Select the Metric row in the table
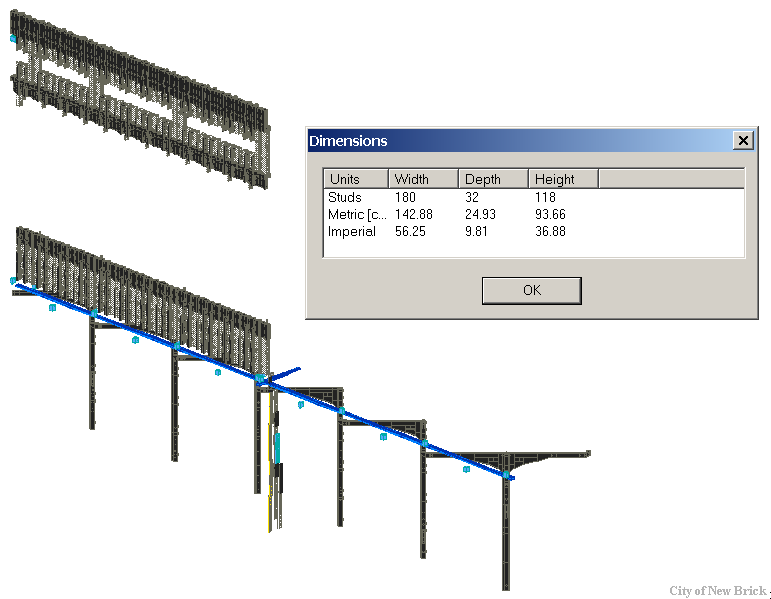The height and width of the screenshot is (599, 771). click(x=534, y=214)
